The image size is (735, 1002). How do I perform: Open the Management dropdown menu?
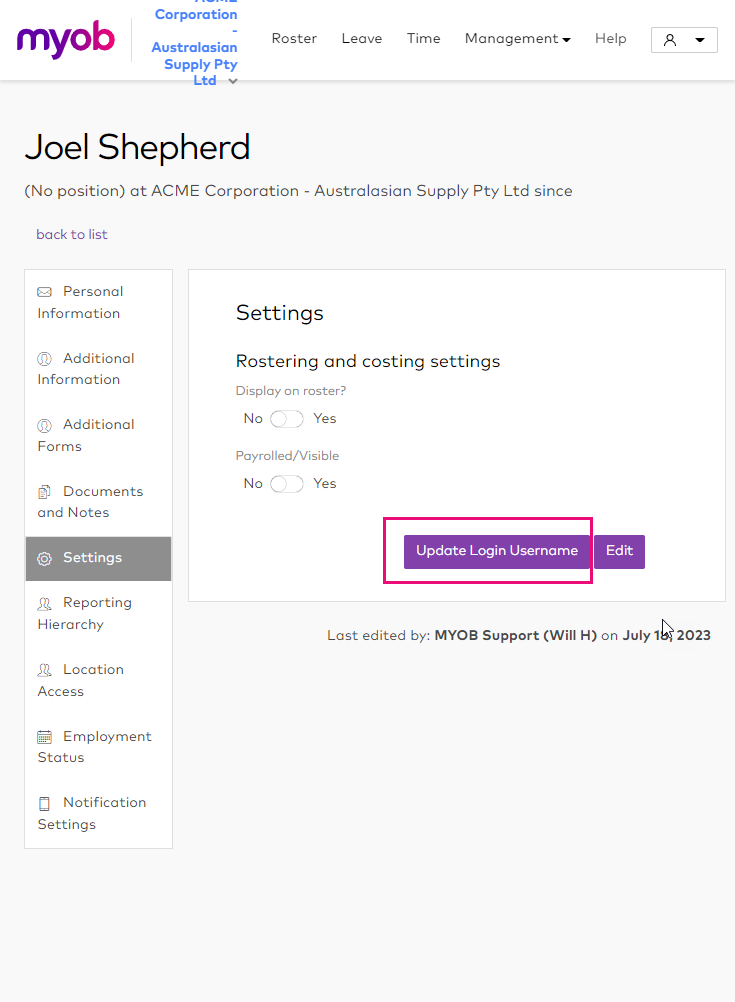[517, 39]
